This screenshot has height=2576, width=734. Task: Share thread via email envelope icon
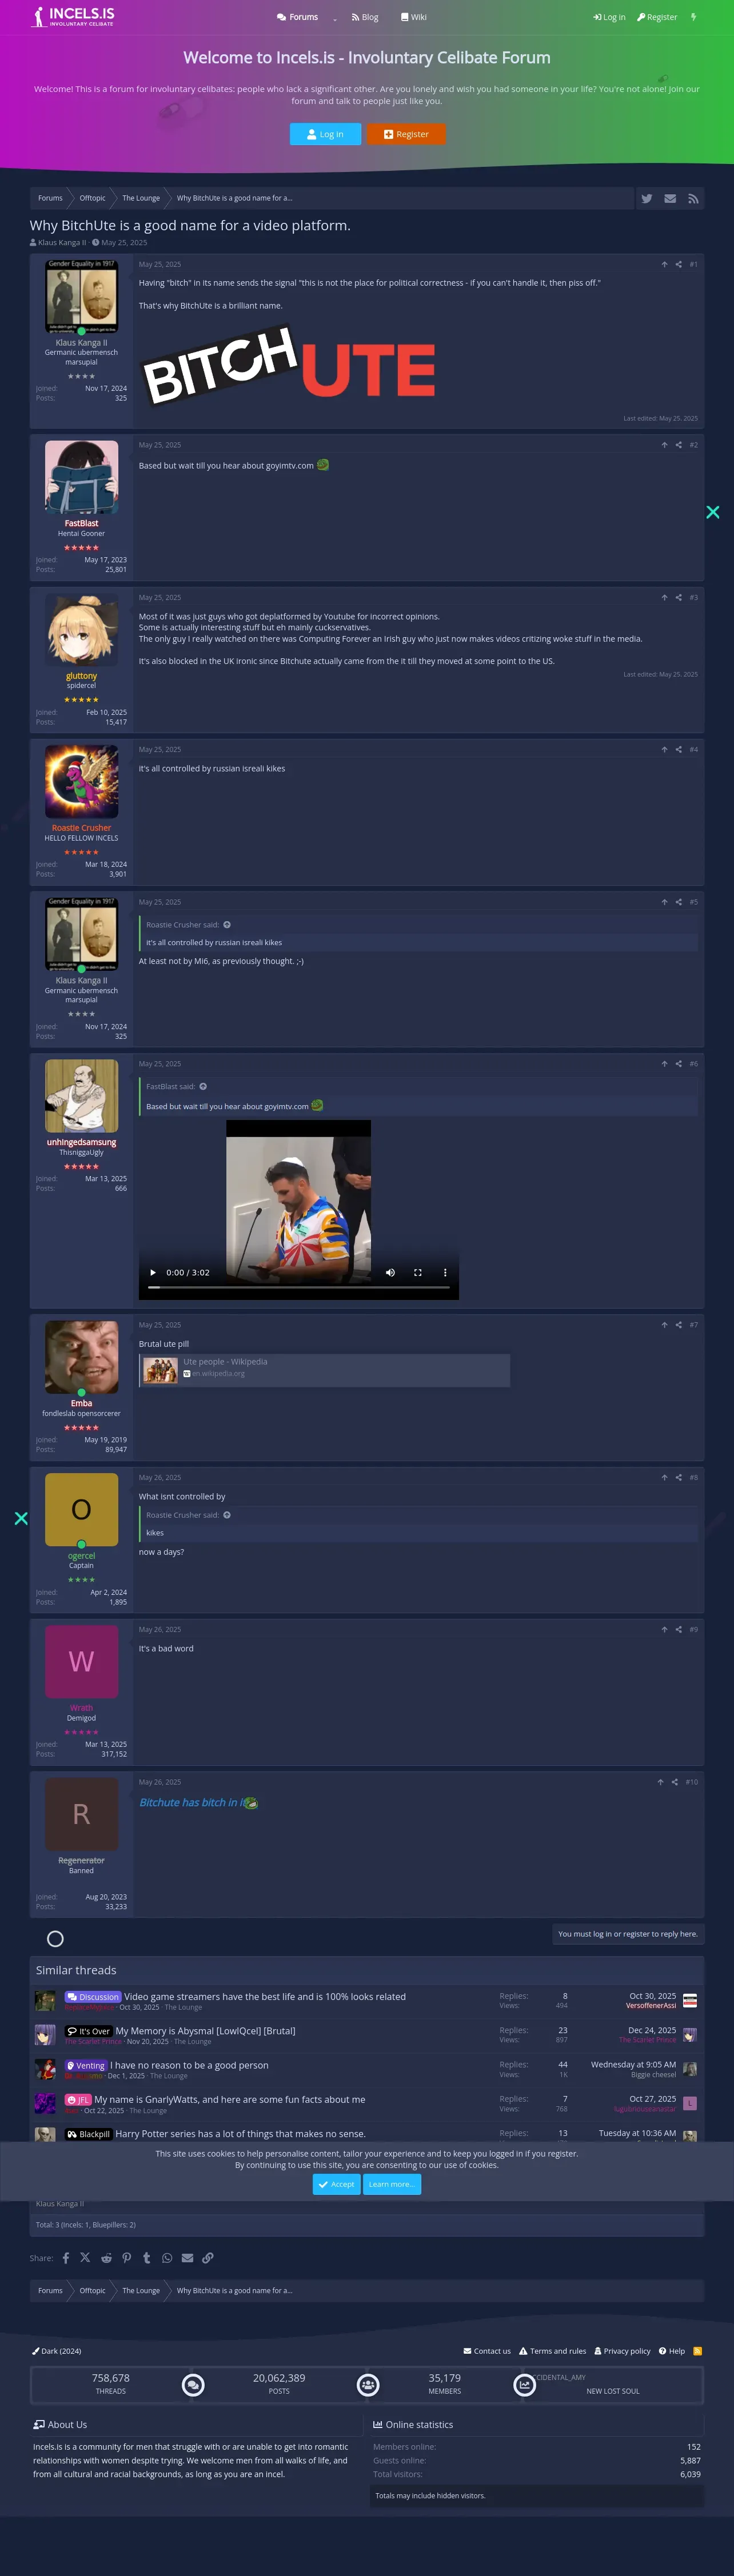pyautogui.click(x=187, y=2258)
